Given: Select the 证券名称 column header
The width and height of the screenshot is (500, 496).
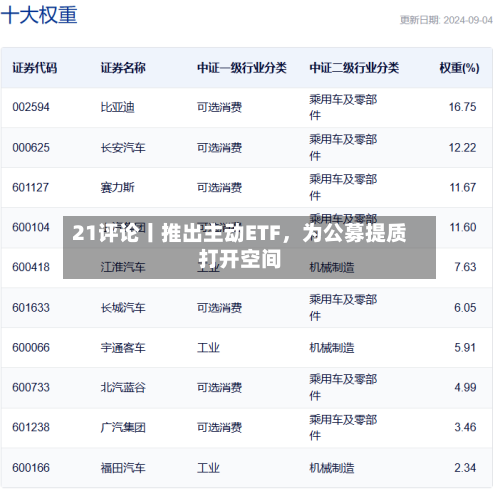Looking at the screenshot, I should [x=123, y=68].
